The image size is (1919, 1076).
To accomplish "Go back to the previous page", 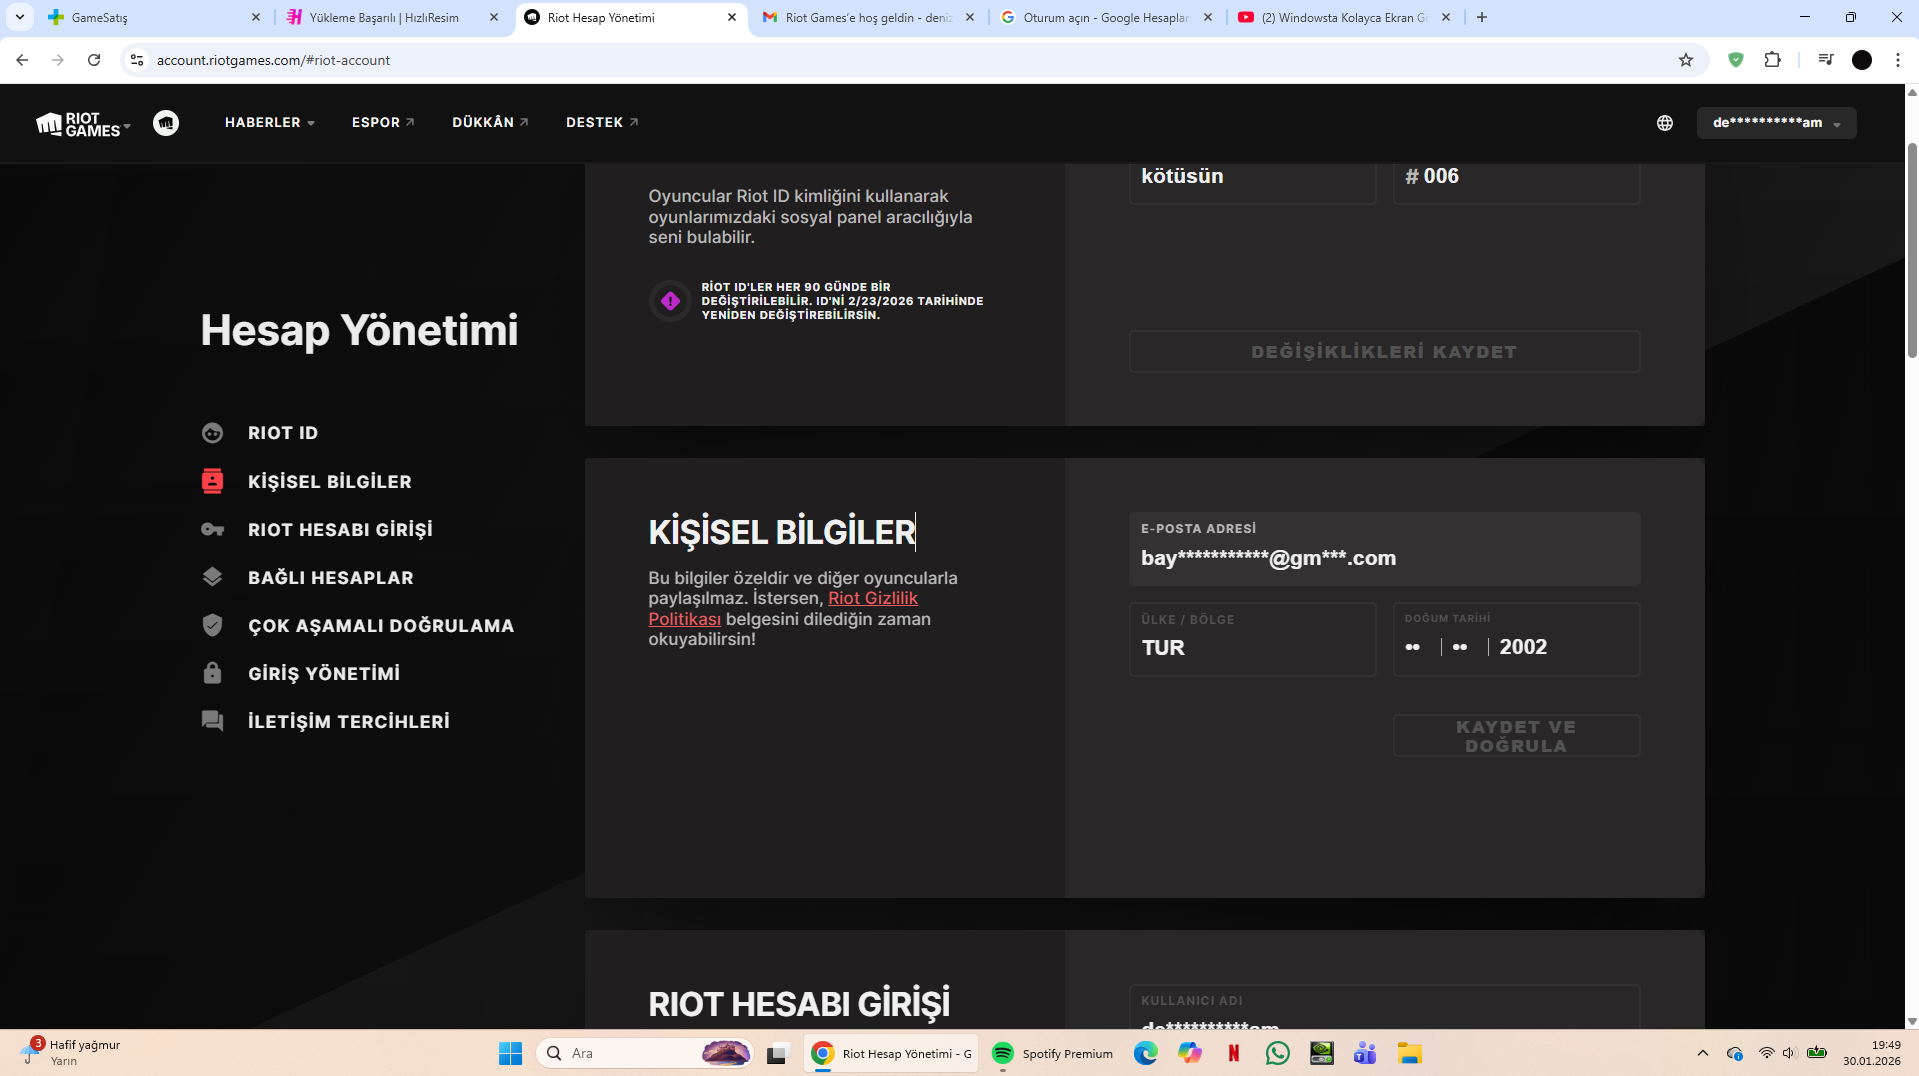I will (22, 60).
